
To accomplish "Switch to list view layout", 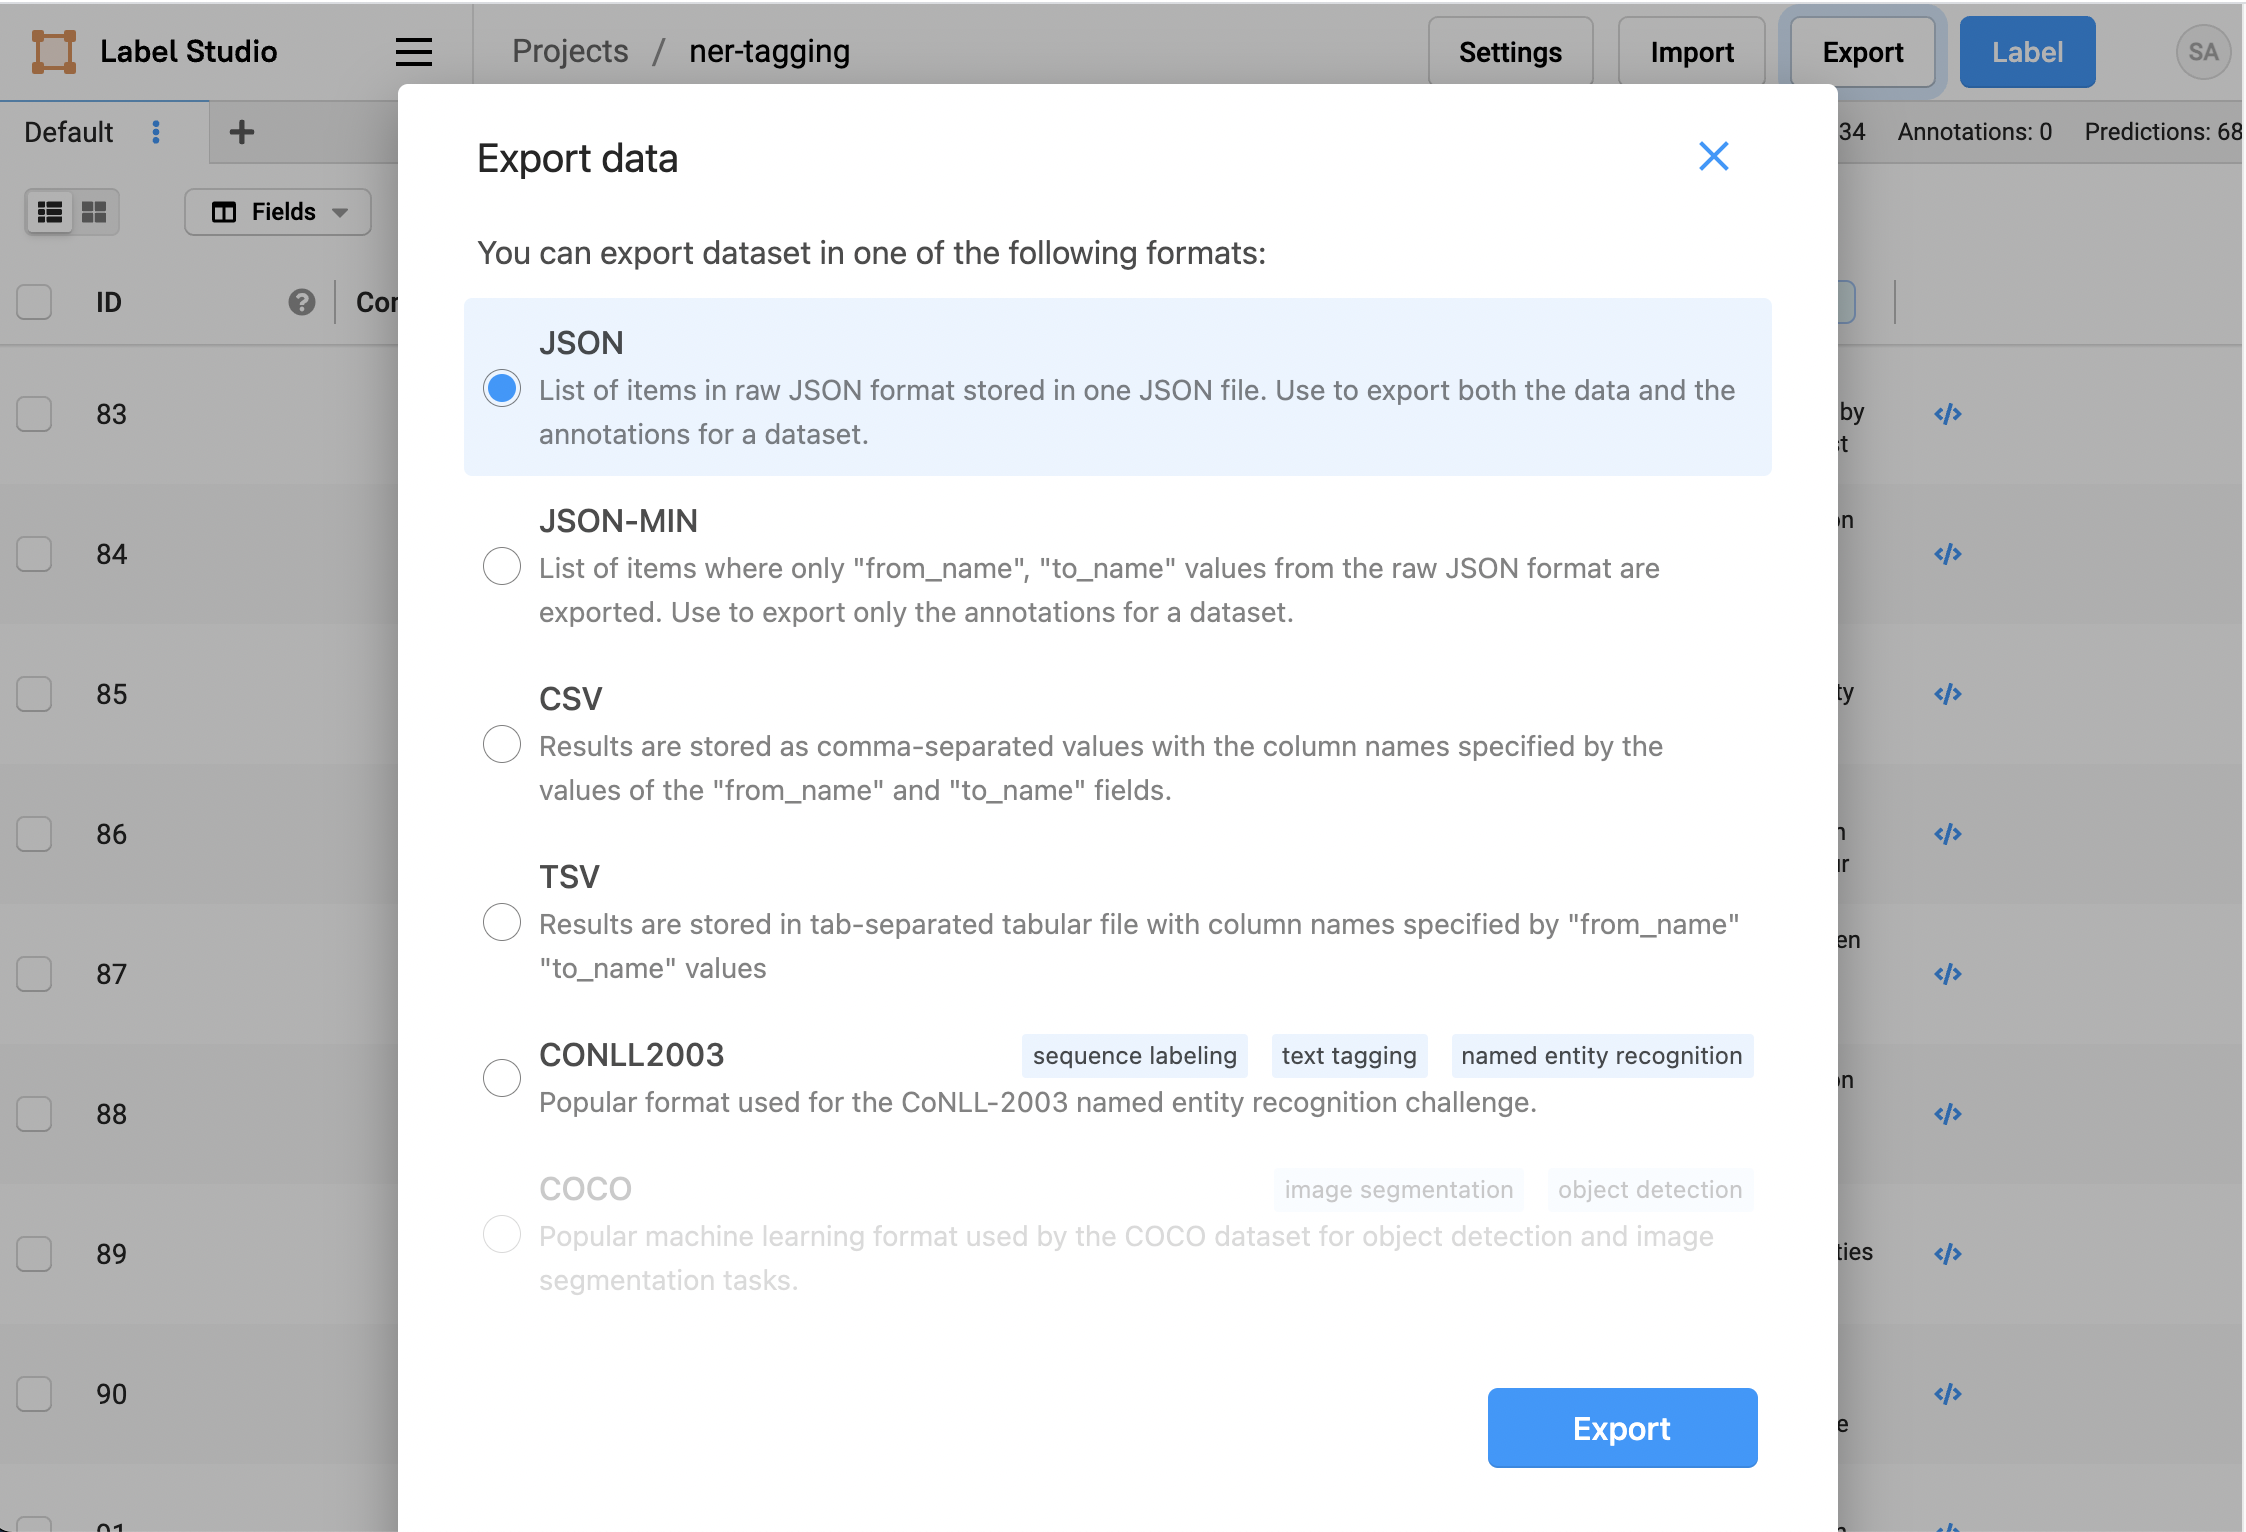I will [x=50, y=211].
